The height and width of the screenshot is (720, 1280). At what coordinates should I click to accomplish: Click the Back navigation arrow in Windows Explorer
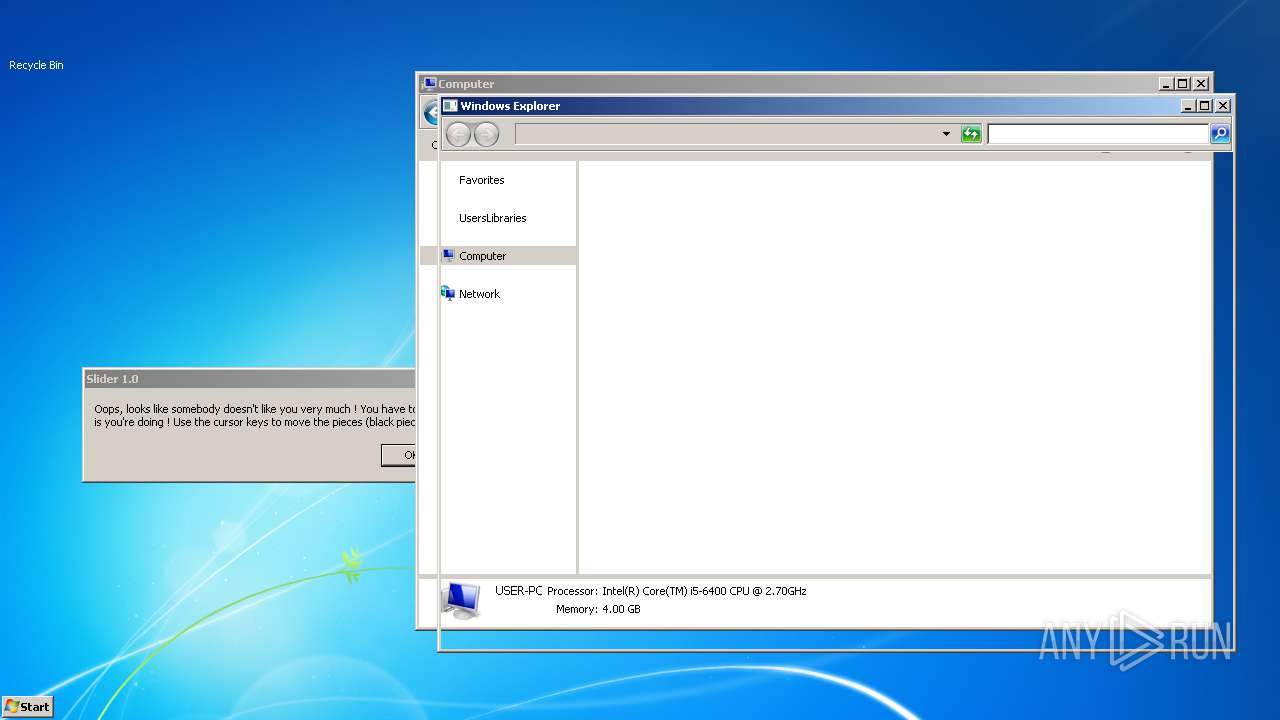pos(458,134)
